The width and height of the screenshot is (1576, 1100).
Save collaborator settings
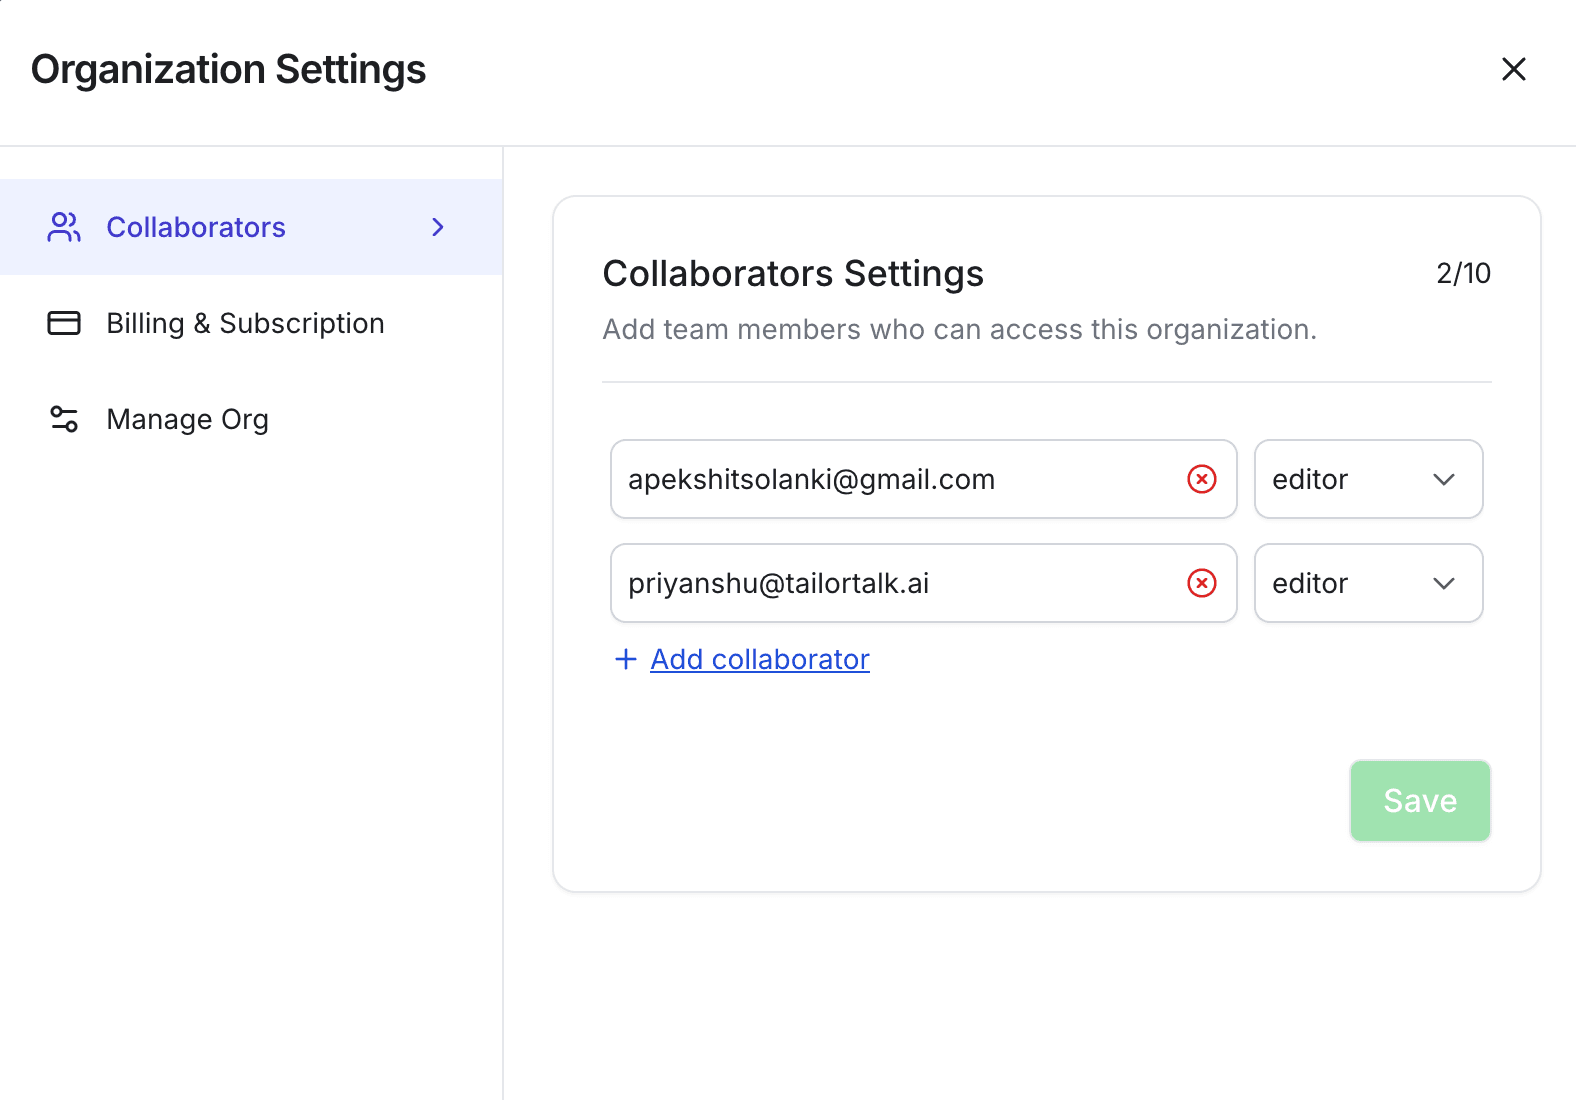pos(1420,801)
